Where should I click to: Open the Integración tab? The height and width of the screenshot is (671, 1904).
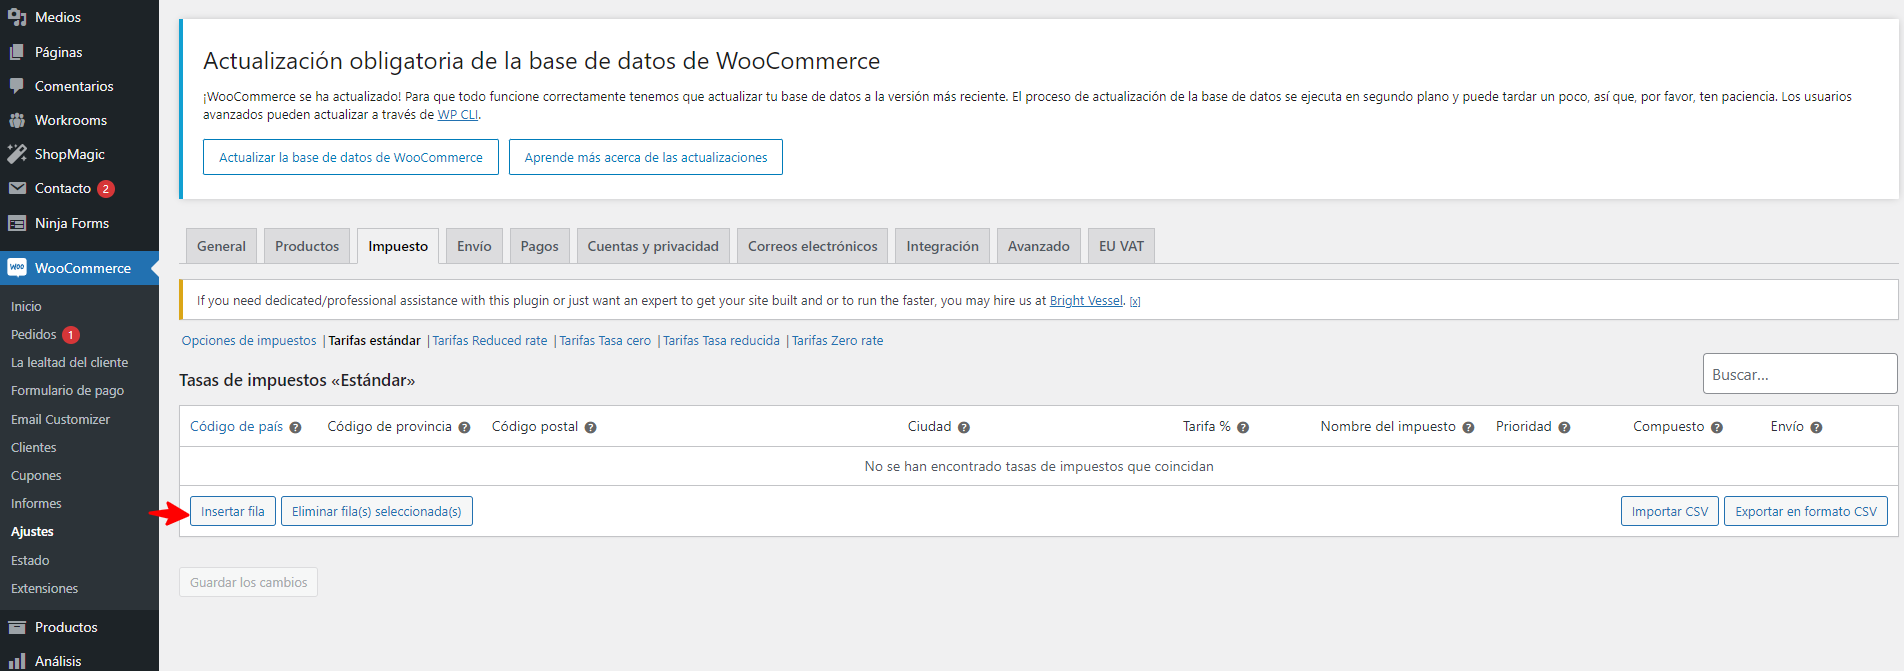point(942,246)
